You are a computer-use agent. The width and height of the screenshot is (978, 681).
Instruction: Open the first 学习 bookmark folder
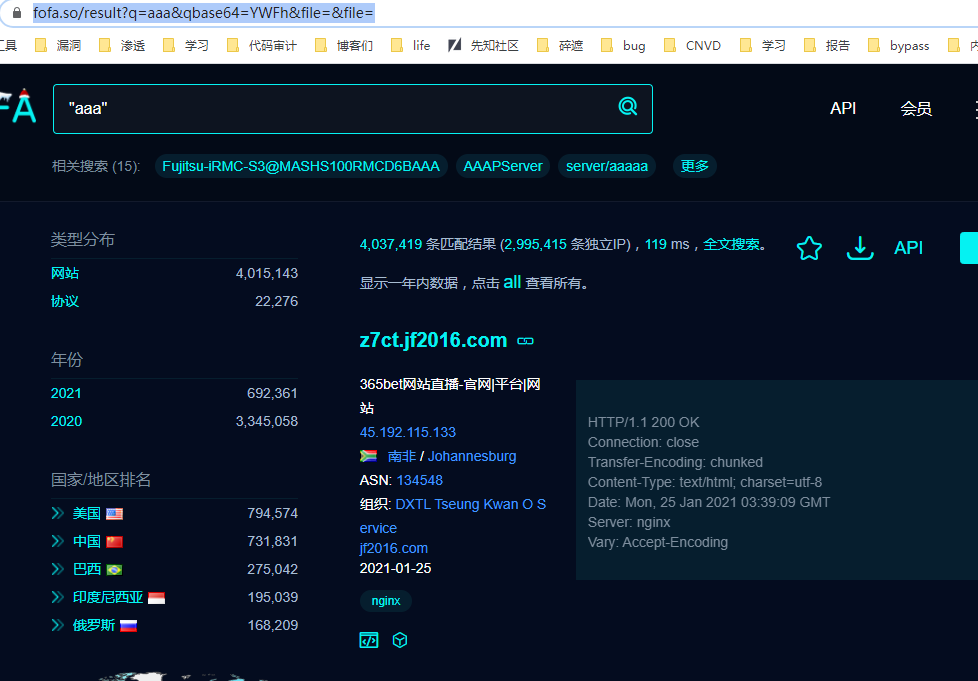click(x=186, y=46)
